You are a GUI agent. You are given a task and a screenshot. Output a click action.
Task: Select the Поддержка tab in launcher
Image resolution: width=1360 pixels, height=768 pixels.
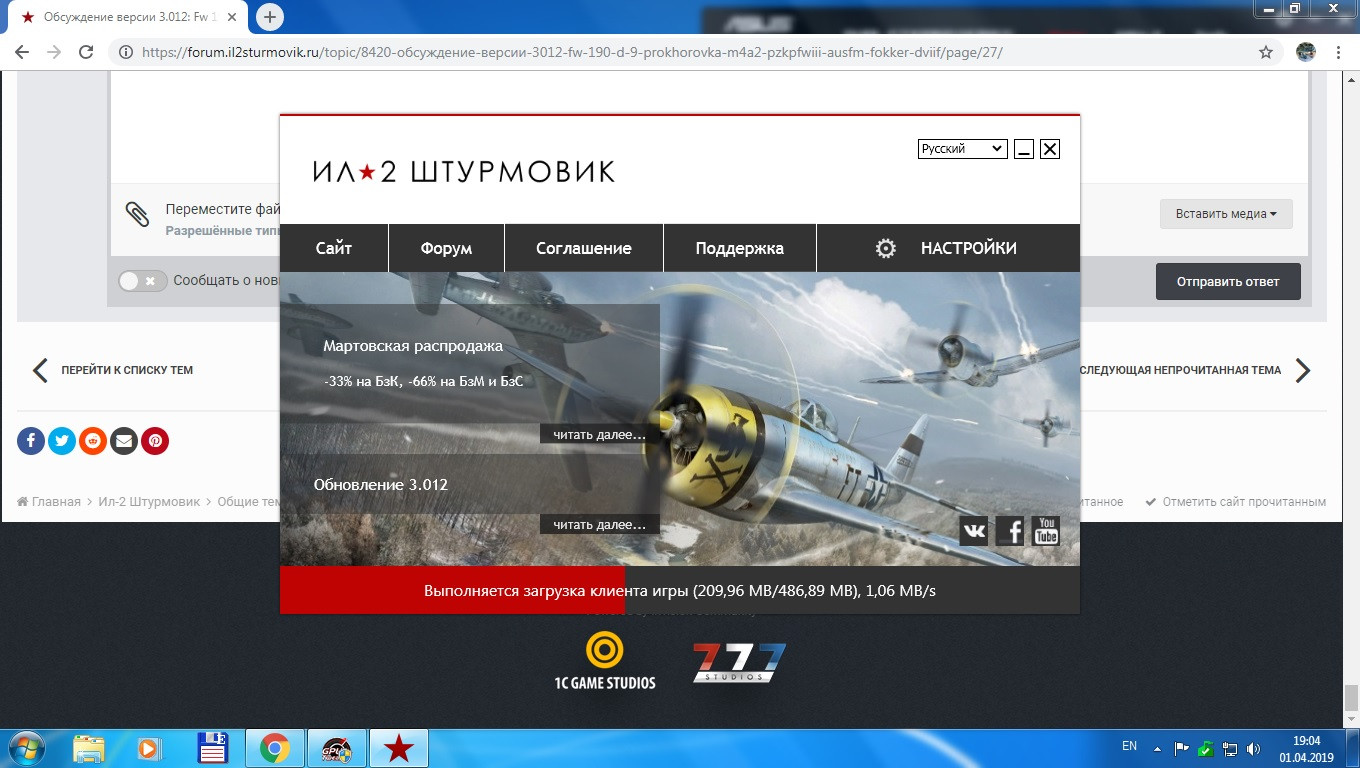[740, 248]
